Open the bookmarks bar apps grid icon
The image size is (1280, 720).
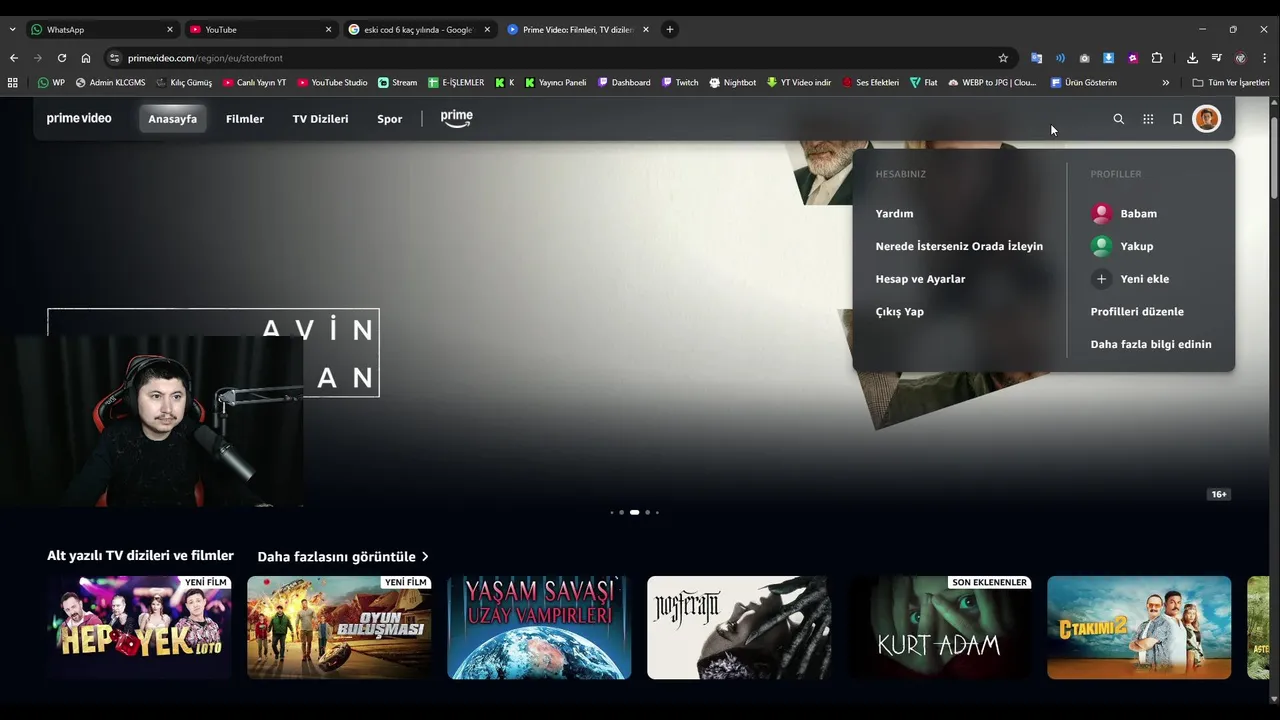click(x=12, y=83)
